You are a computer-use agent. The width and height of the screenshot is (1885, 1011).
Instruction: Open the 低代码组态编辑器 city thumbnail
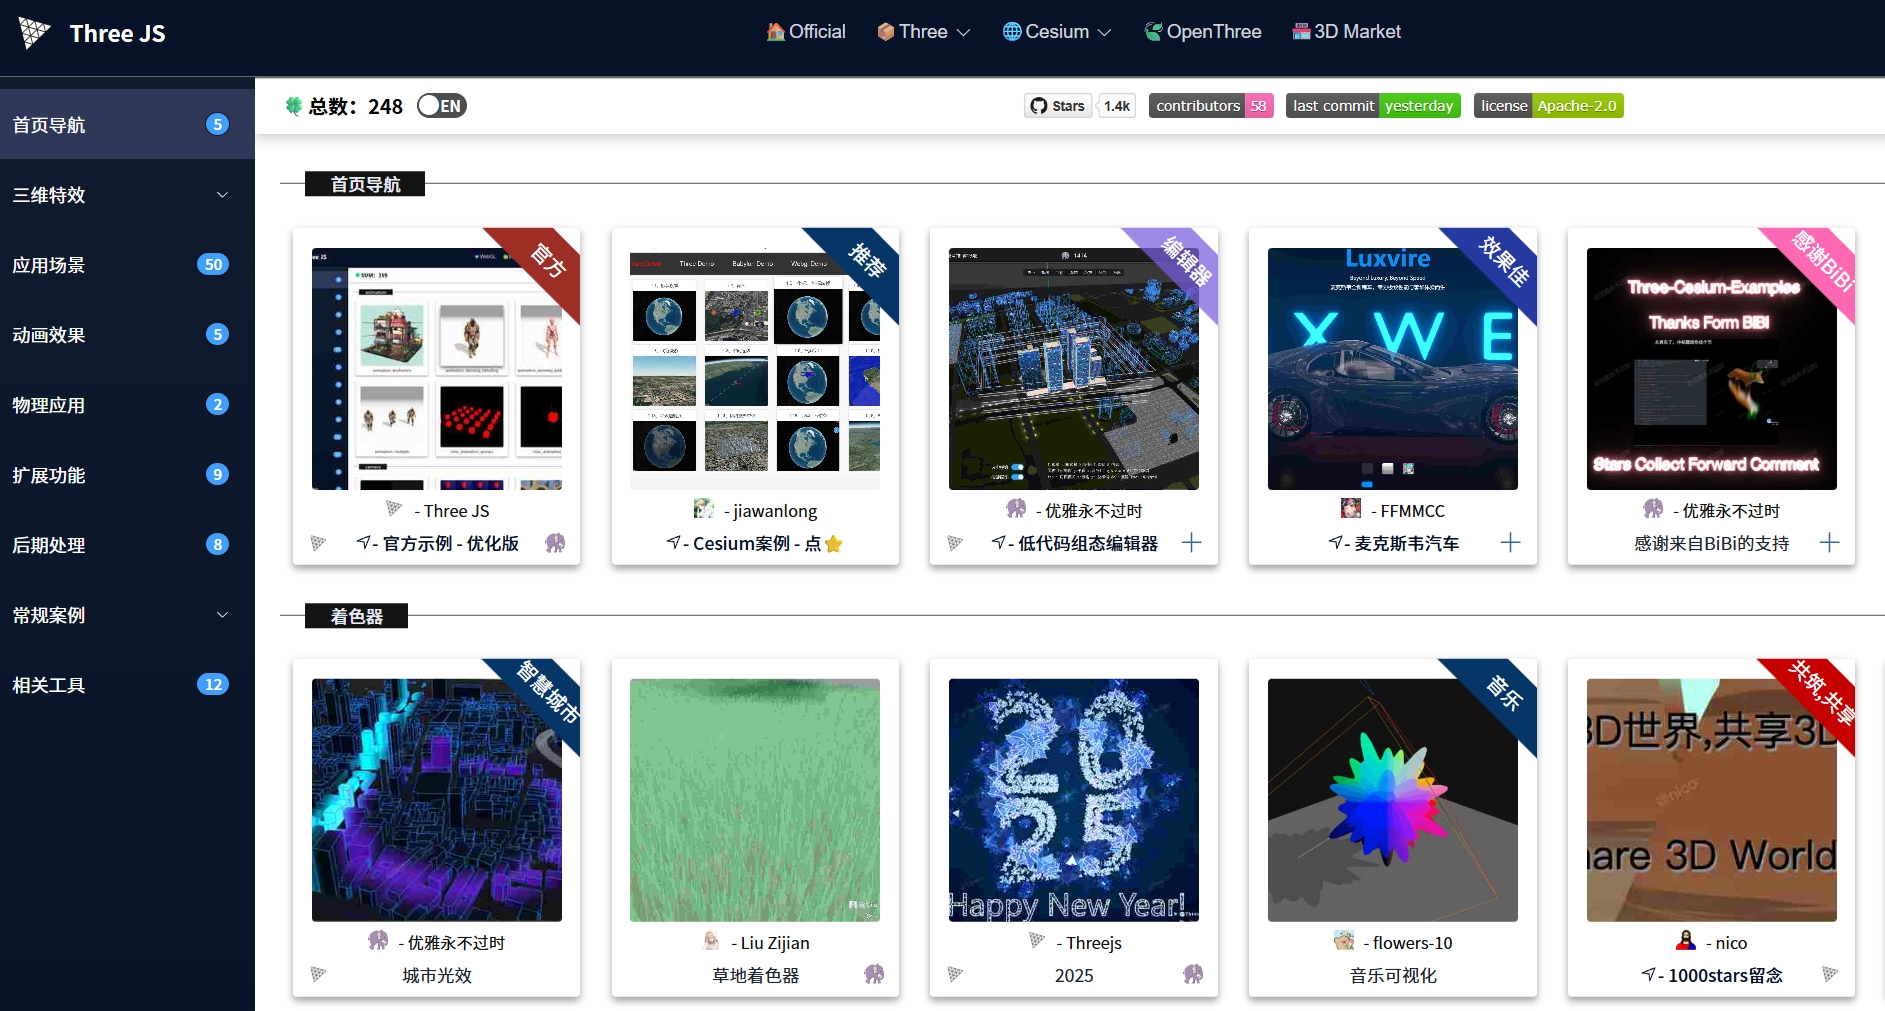point(1074,369)
